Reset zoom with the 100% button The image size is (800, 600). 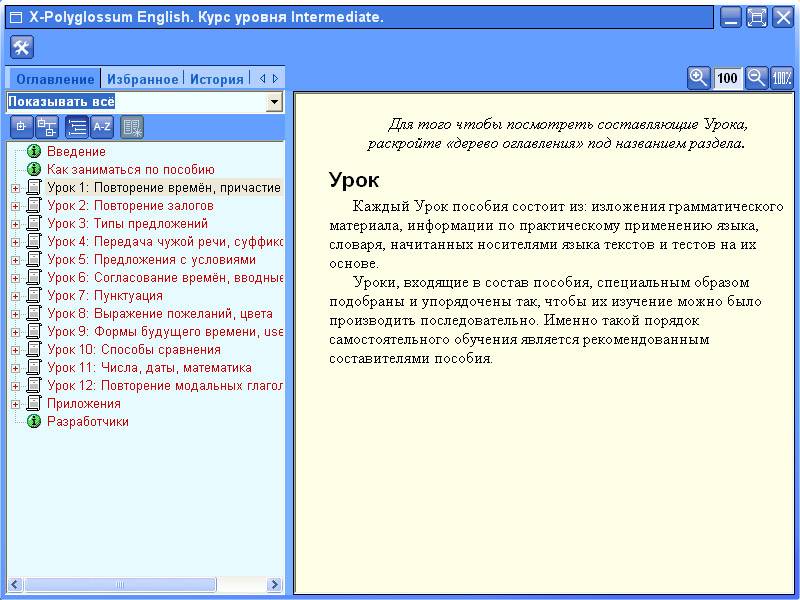(x=782, y=78)
